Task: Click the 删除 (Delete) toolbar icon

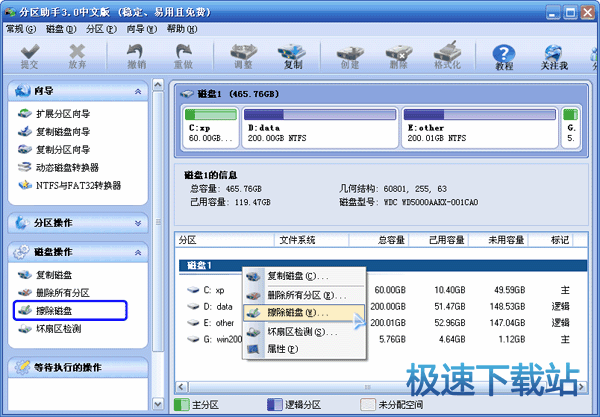Action: coord(399,56)
